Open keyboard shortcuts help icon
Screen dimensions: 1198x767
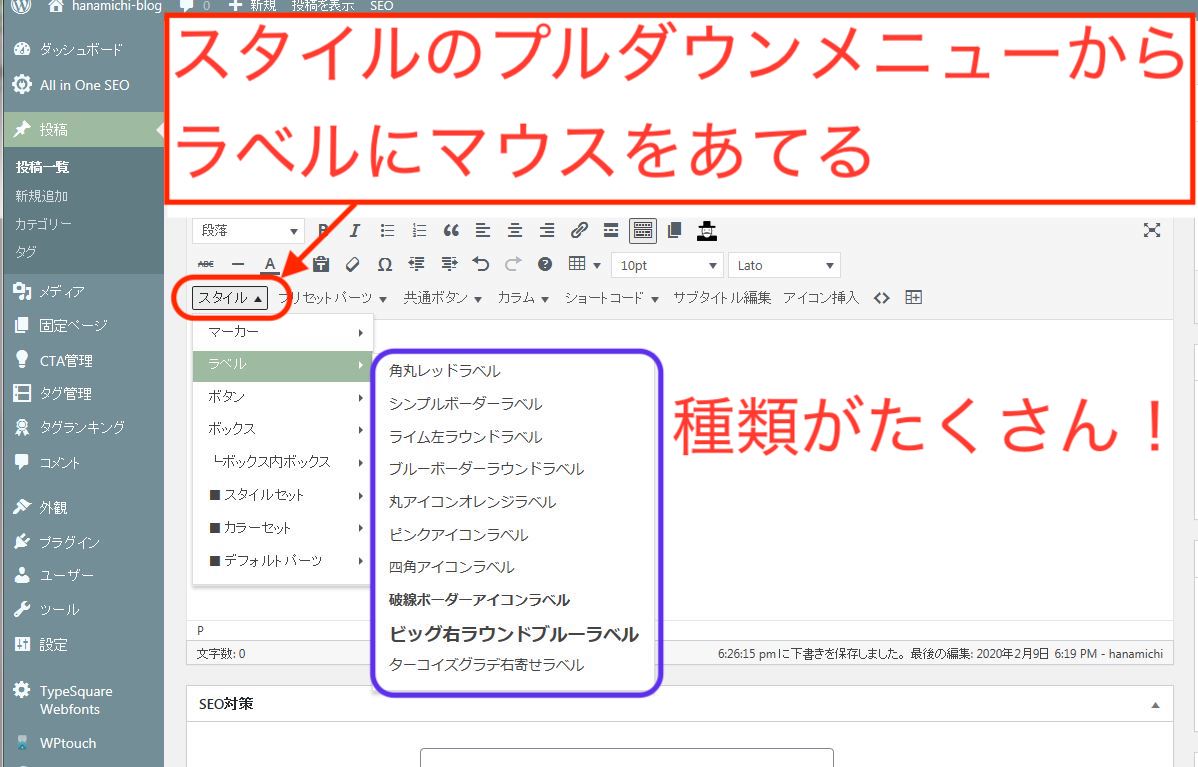click(545, 265)
